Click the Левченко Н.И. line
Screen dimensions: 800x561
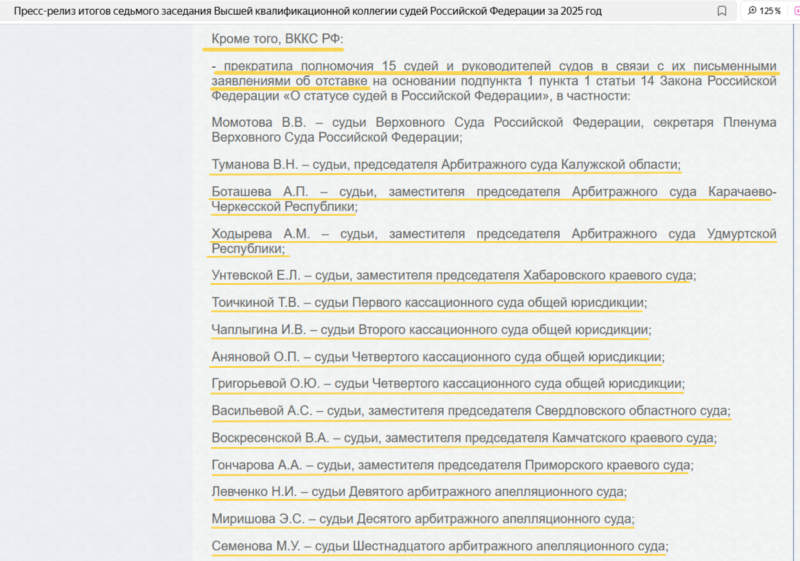pyautogui.click(x=419, y=492)
